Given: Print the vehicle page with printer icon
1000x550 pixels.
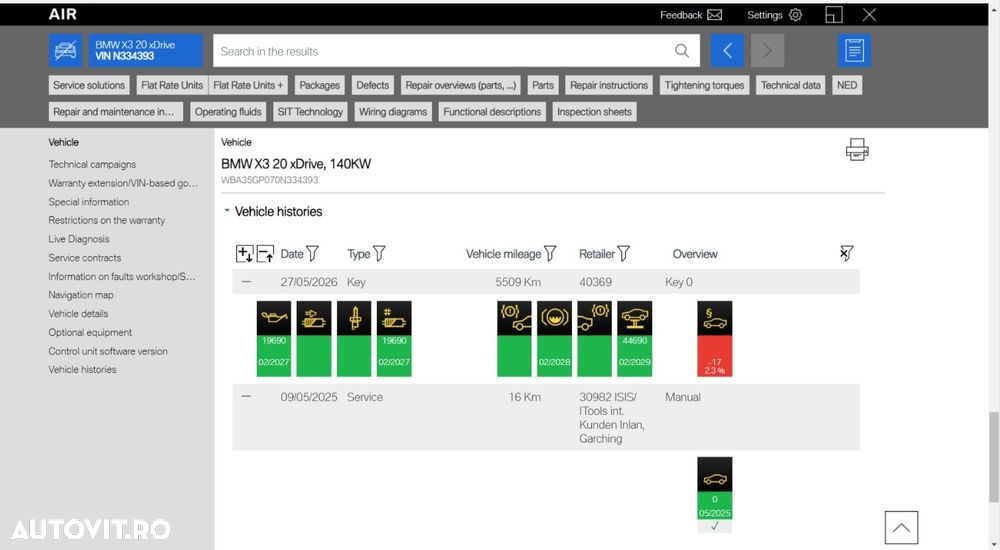Looking at the screenshot, I should click(x=857, y=150).
